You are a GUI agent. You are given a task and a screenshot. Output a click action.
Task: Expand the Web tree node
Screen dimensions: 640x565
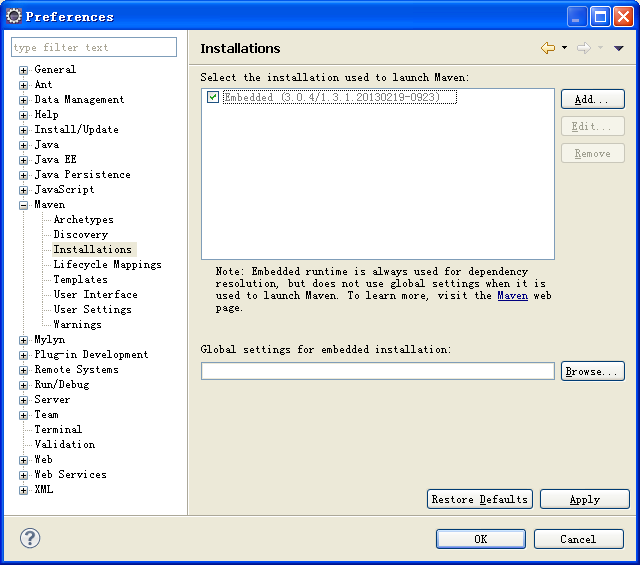[x=23, y=460]
